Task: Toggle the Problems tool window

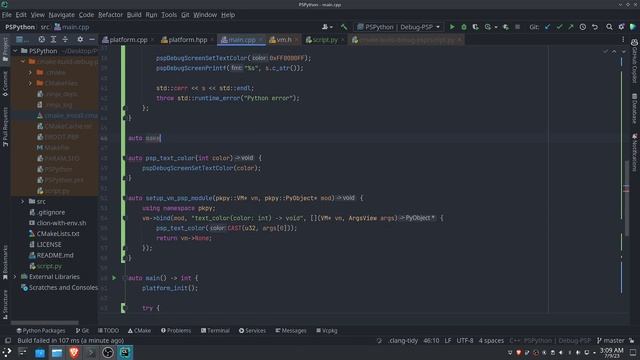Action: [176, 331]
